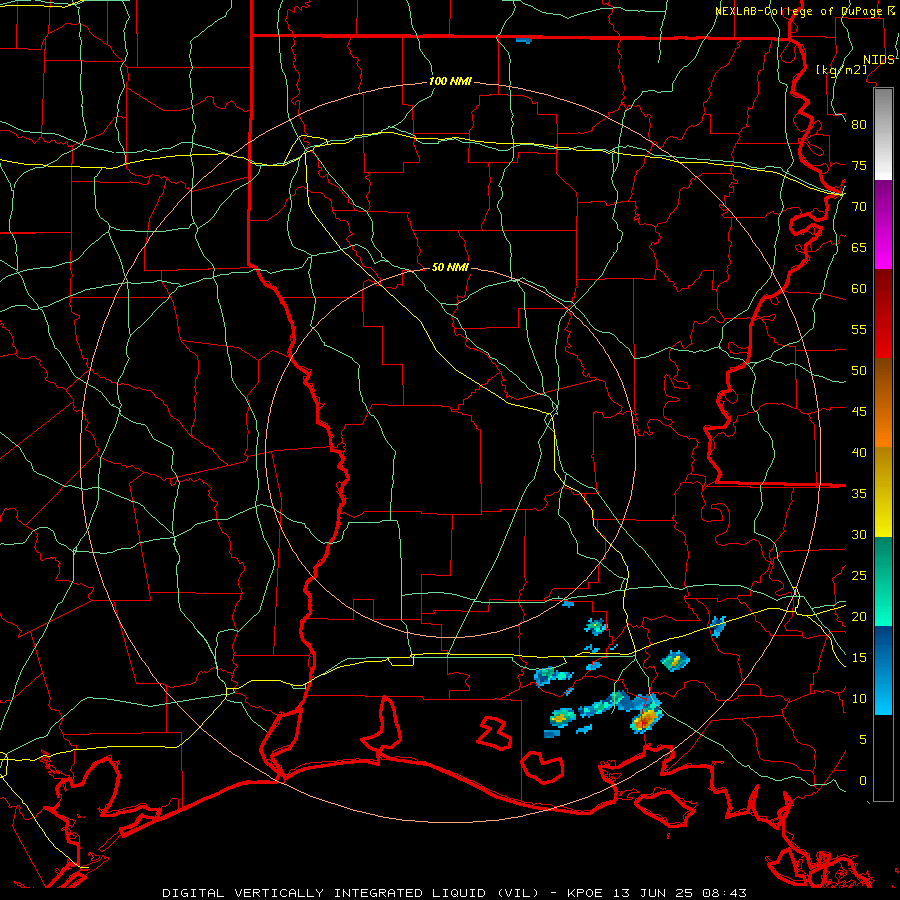Click the KPOE 13 JUN 25 08:43 timestamp
The image size is (900, 900).
657,893
